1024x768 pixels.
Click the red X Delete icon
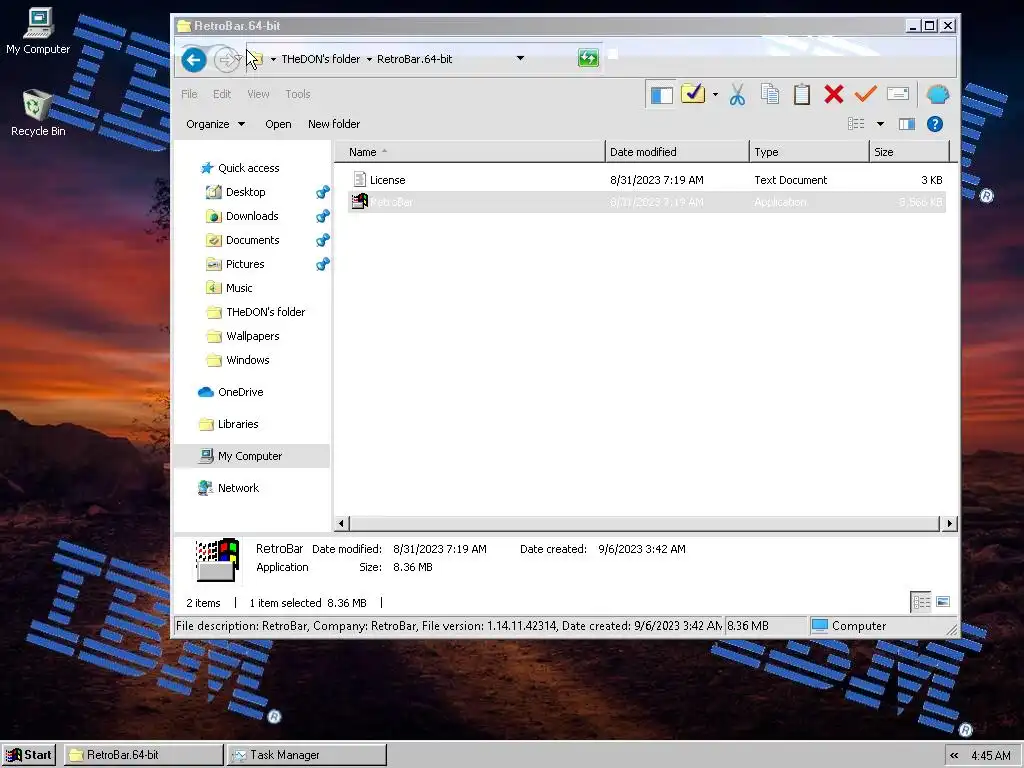point(833,95)
